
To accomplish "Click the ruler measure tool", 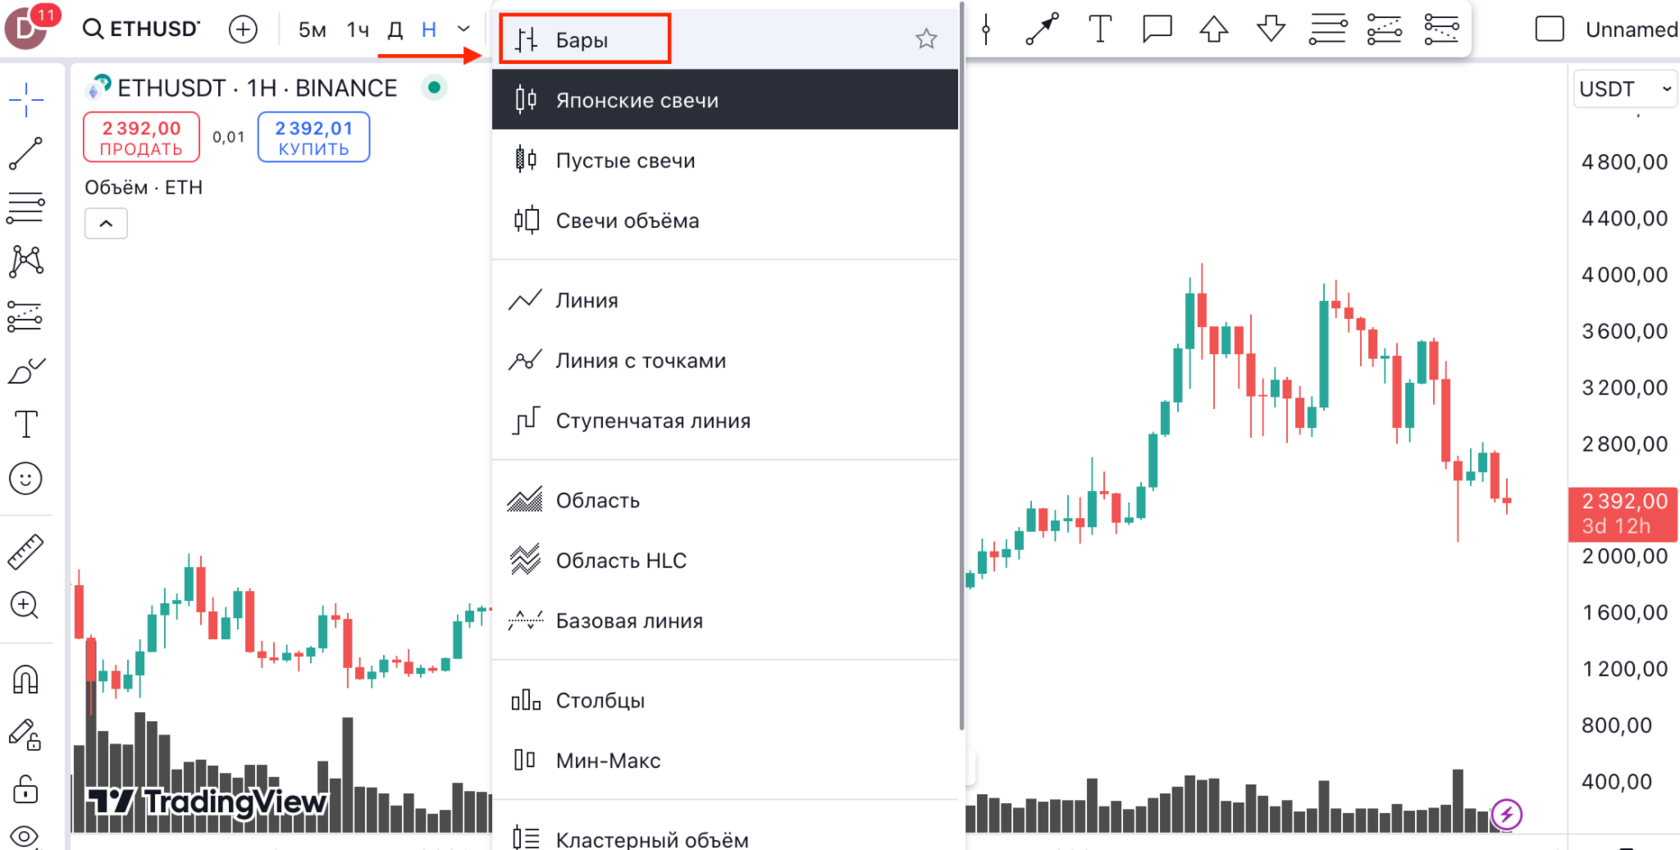I will [26, 551].
